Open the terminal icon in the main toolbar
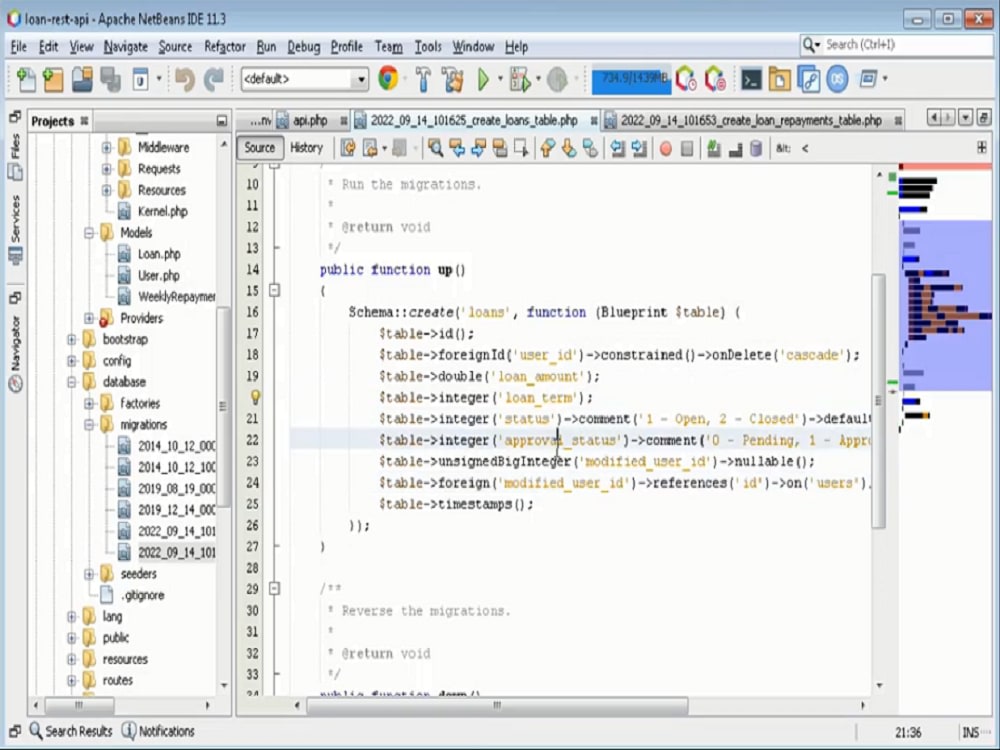Viewport: 1000px width, 750px height. click(751, 79)
